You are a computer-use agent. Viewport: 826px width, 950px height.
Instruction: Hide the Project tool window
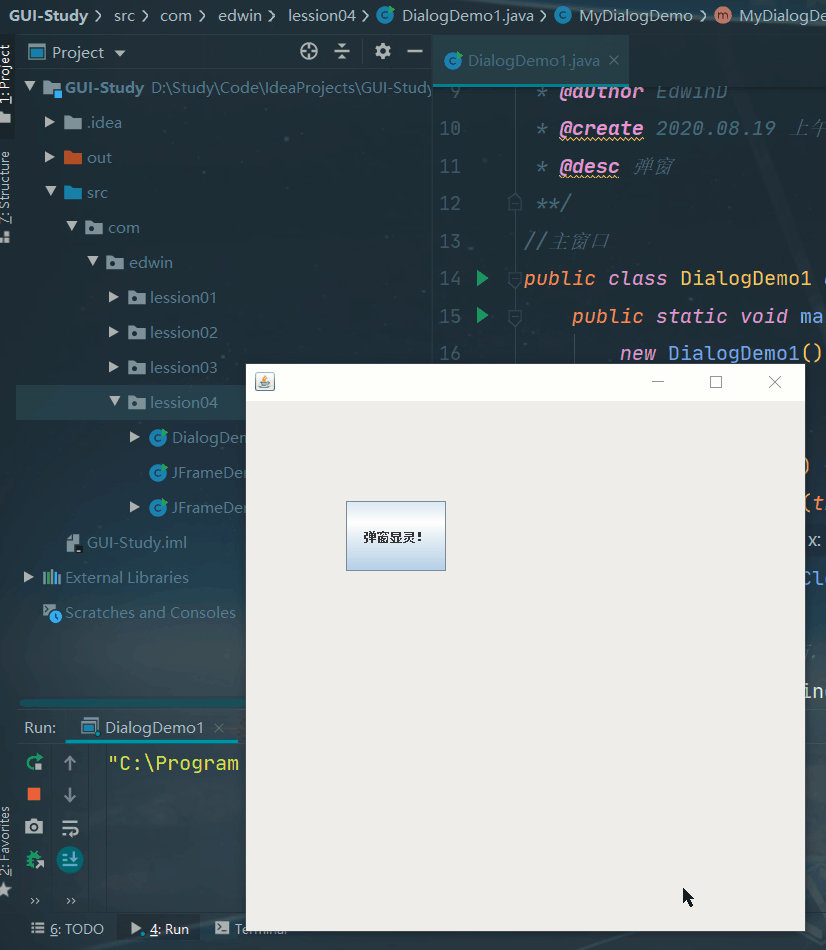[x=415, y=52]
